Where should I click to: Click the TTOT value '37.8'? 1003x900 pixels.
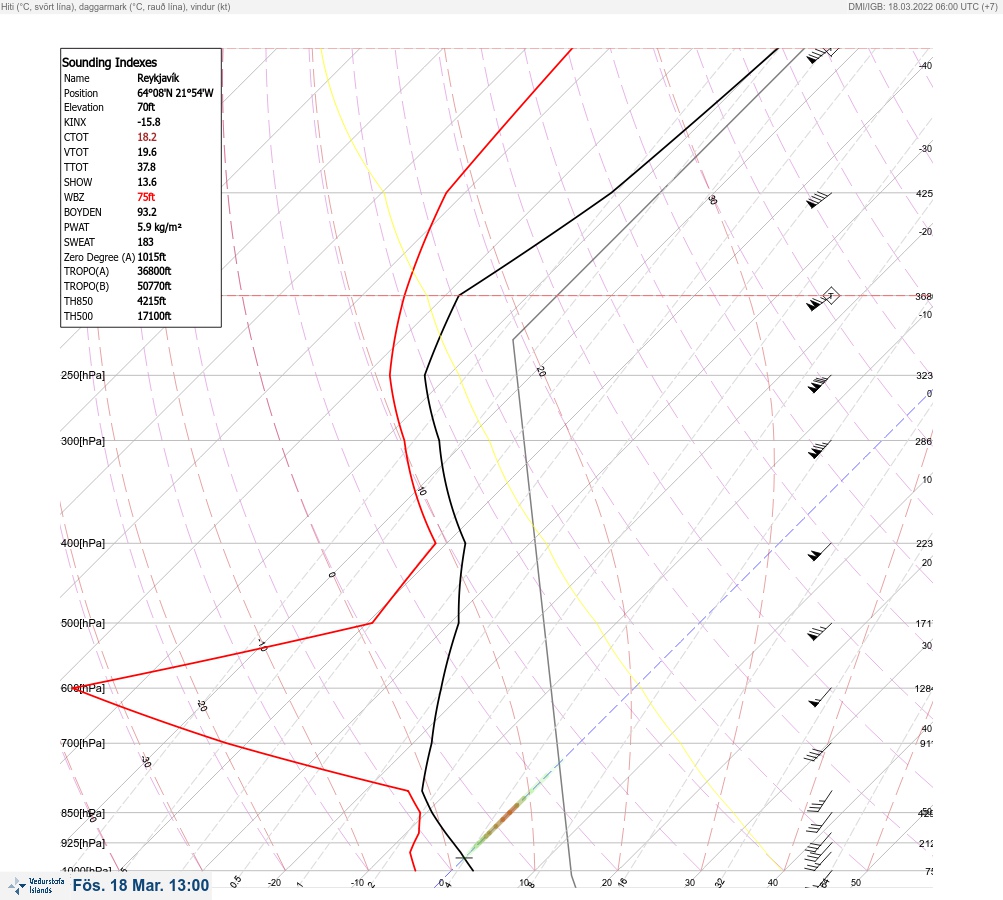pos(146,167)
